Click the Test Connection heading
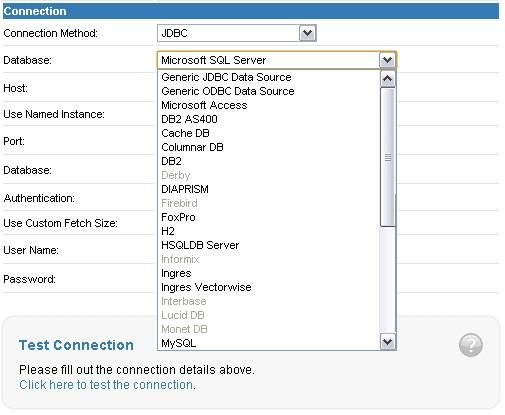Viewport: 505px width, 415px height. [76, 345]
